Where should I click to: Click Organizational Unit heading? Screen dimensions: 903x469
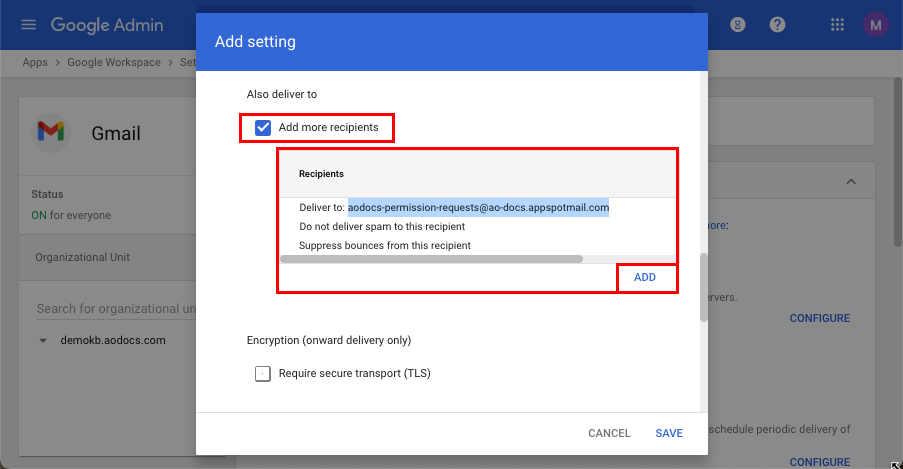(x=82, y=257)
